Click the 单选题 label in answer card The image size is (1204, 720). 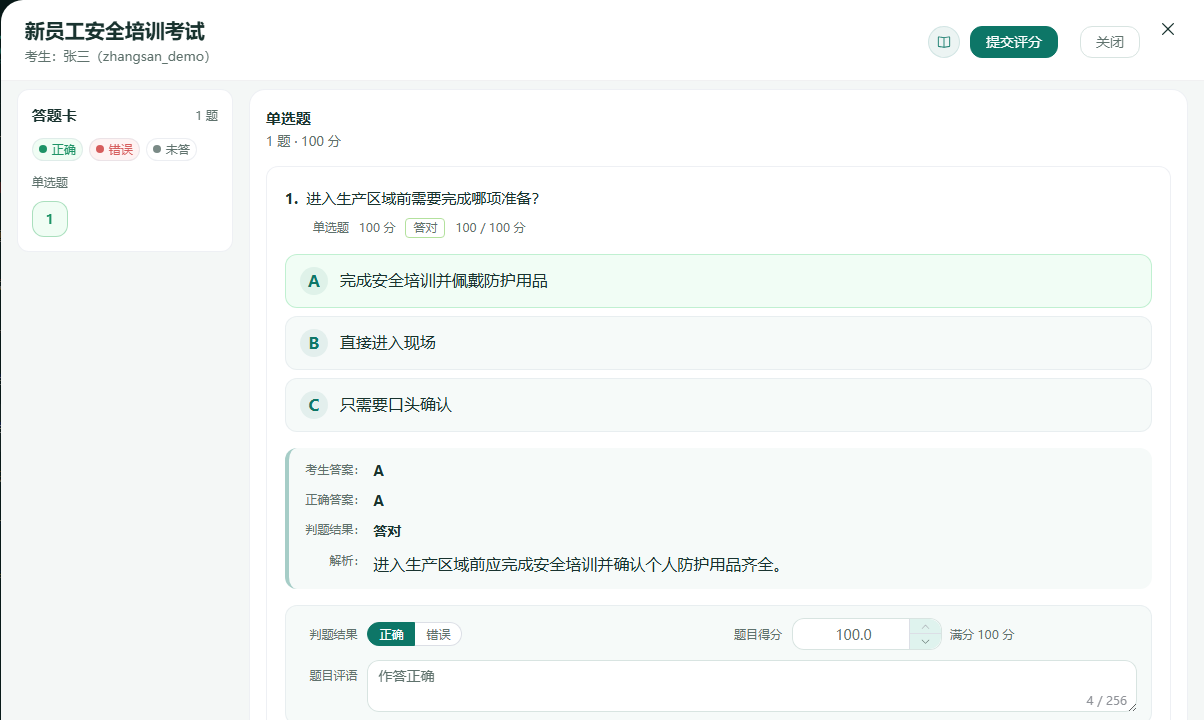coord(50,182)
